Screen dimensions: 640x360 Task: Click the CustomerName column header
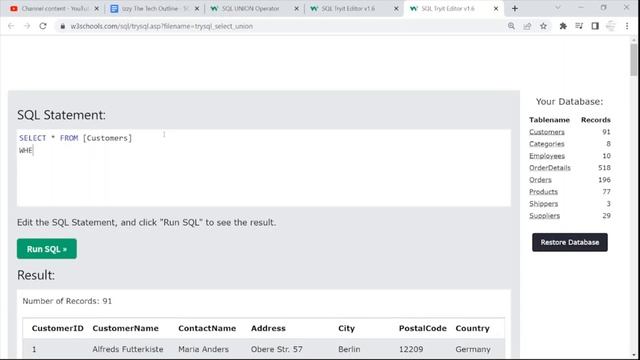(125, 329)
